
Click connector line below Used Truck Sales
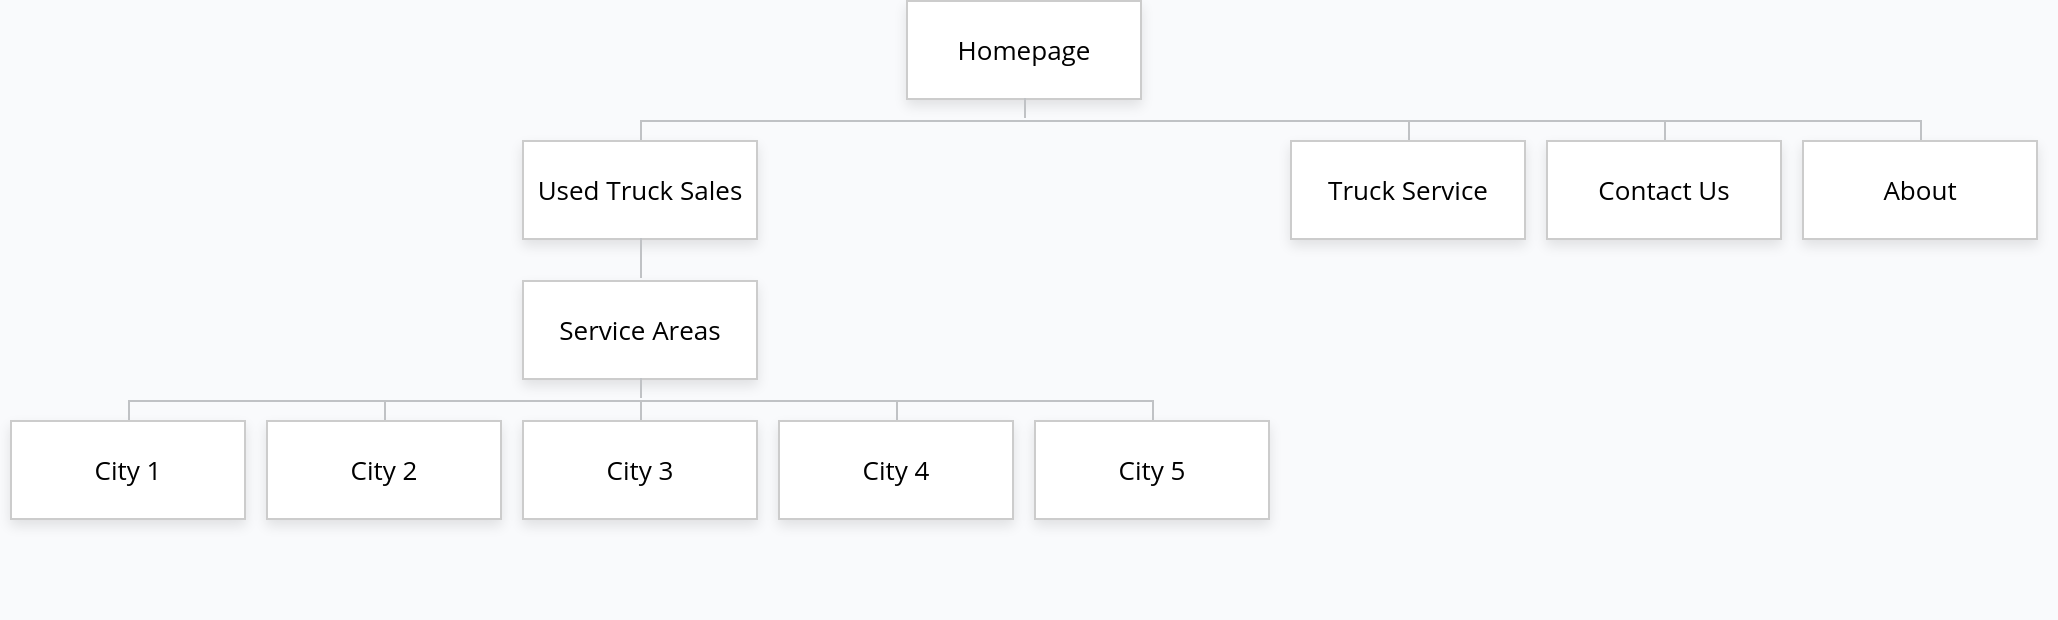point(641,259)
